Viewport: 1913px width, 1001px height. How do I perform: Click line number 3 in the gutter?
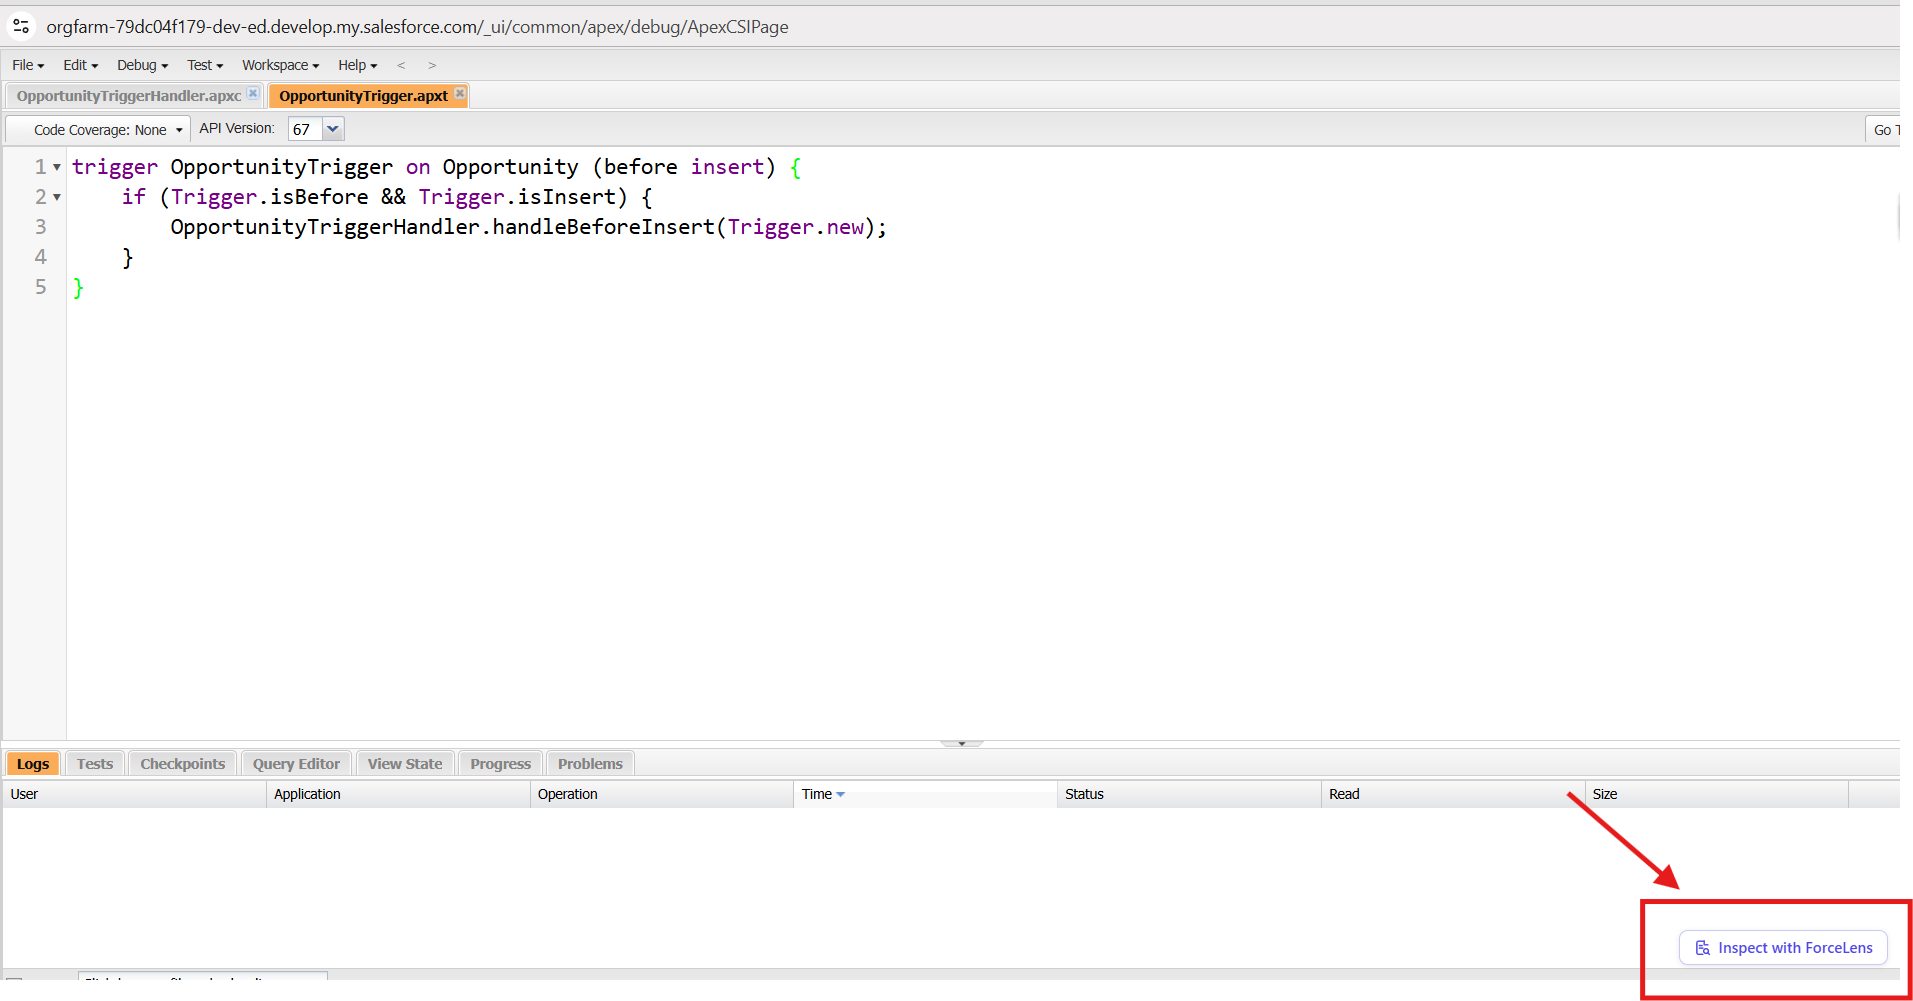41,227
